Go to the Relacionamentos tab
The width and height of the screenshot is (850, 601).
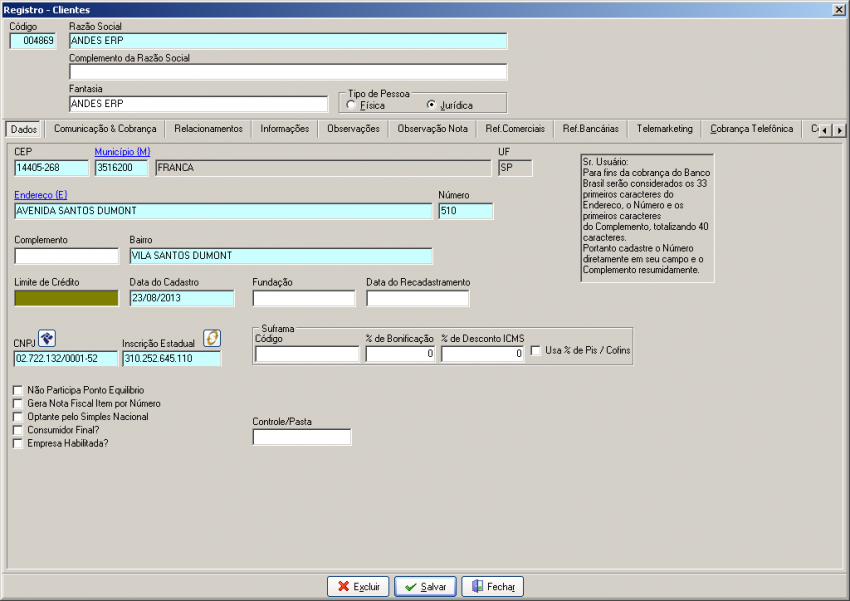[208, 129]
